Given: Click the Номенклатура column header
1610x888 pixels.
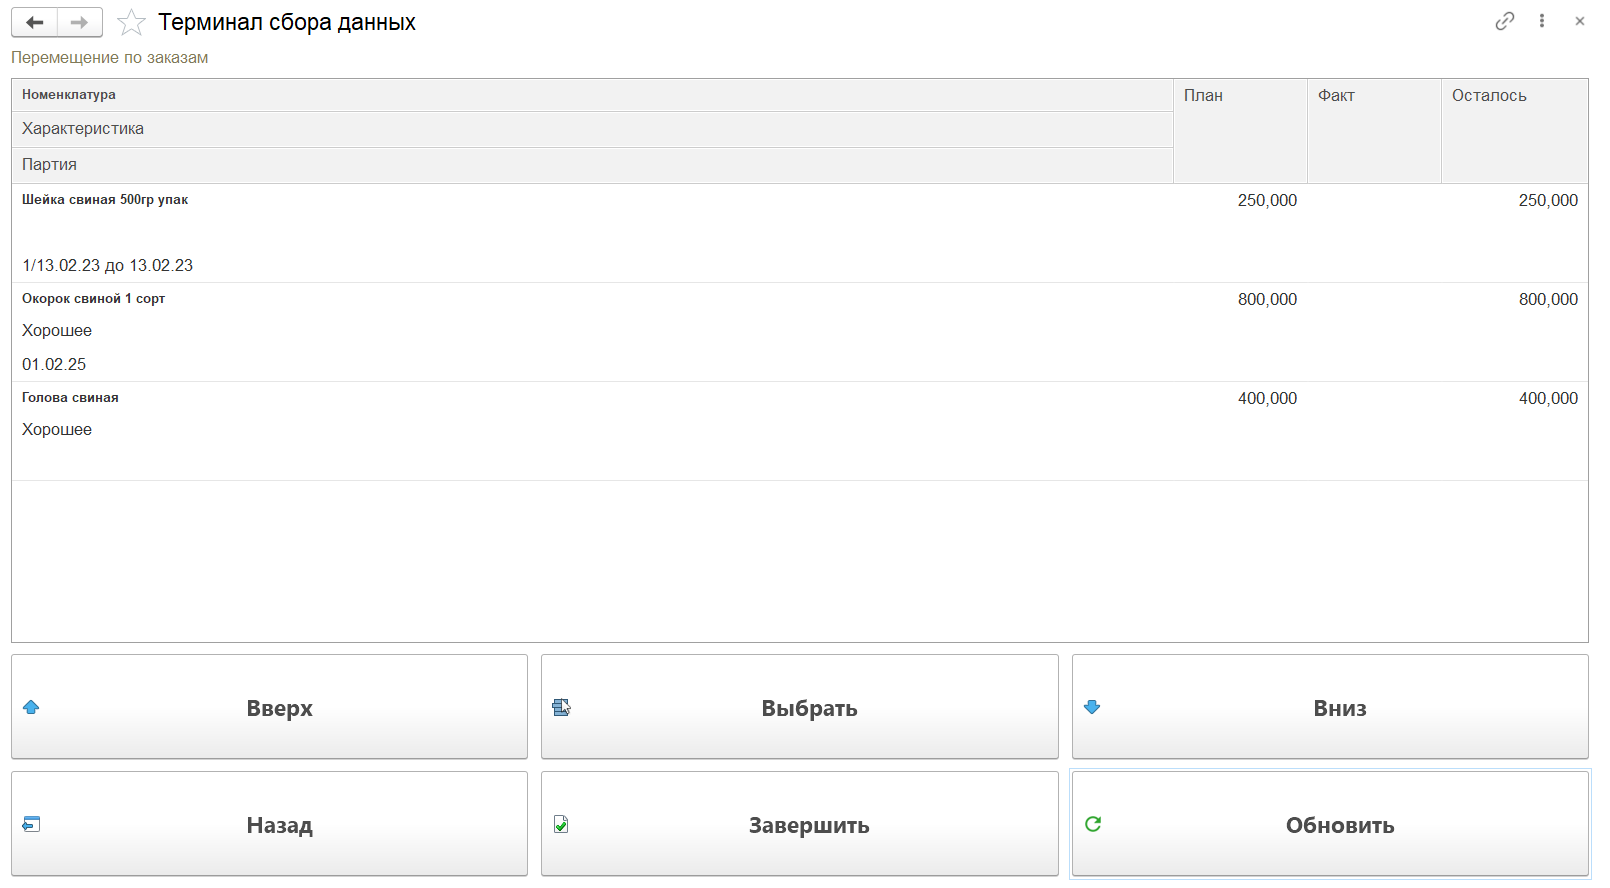Looking at the screenshot, I should click(x=69, y=95).
